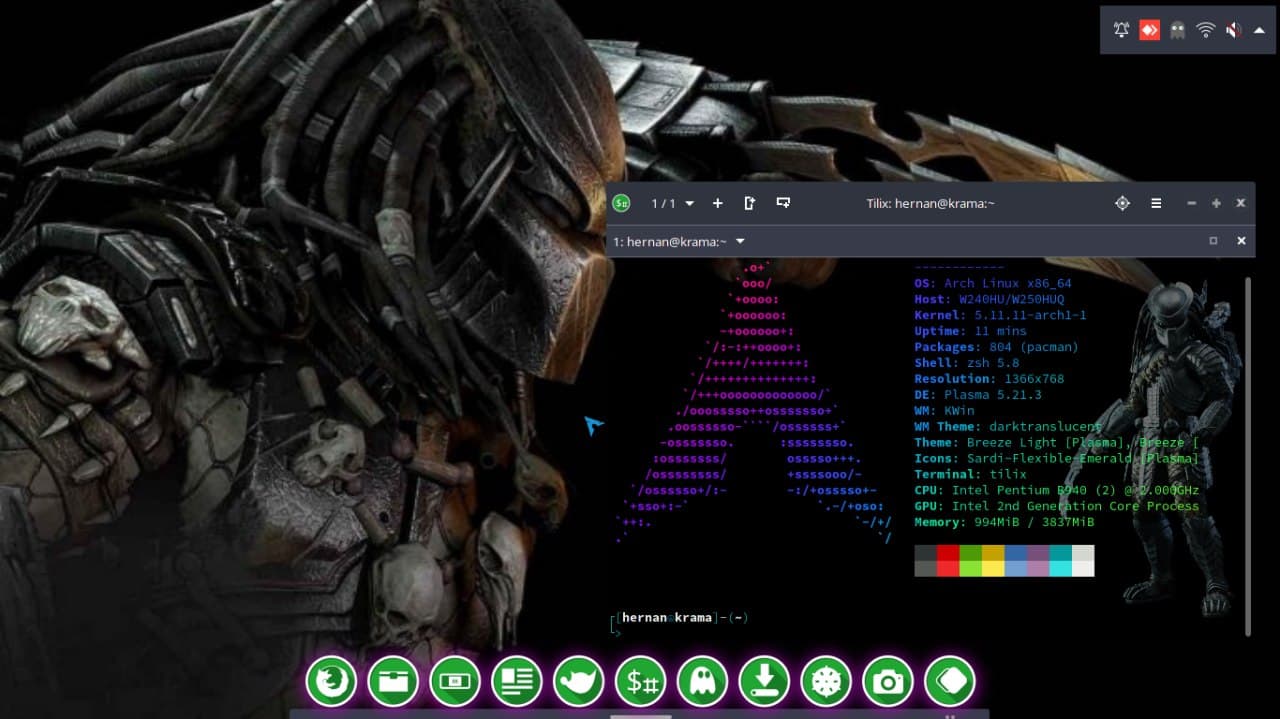This screenshot has height=719, width=1280.
Task: Click the red color swatch in neofetch
Action: point(948,553)
